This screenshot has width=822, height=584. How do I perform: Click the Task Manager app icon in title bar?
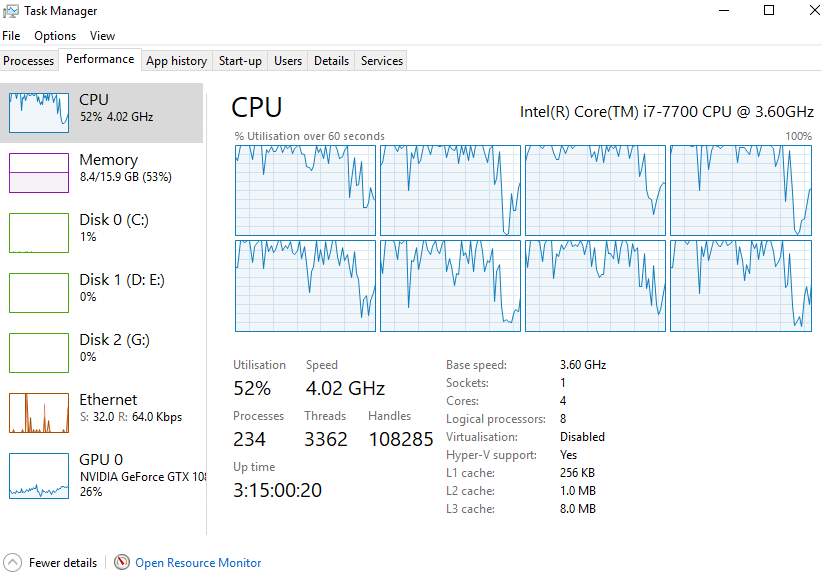[11, 11]
